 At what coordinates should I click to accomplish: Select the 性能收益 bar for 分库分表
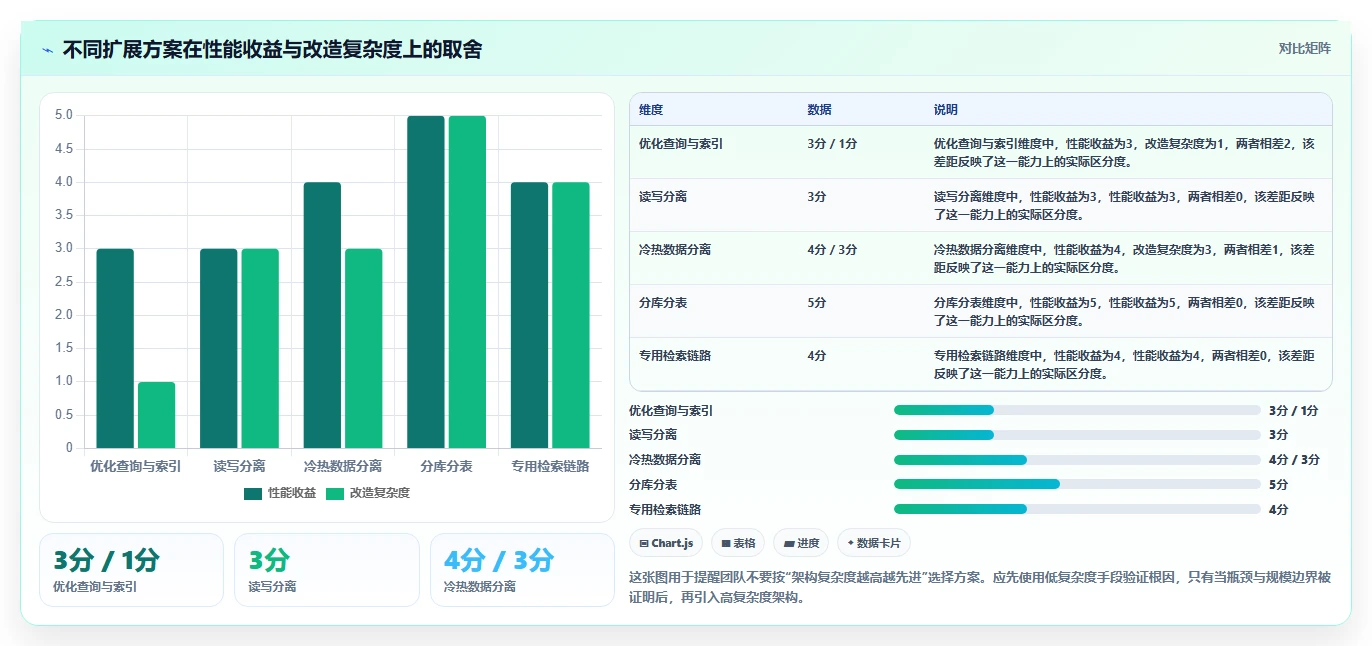[x=426, y=282]
